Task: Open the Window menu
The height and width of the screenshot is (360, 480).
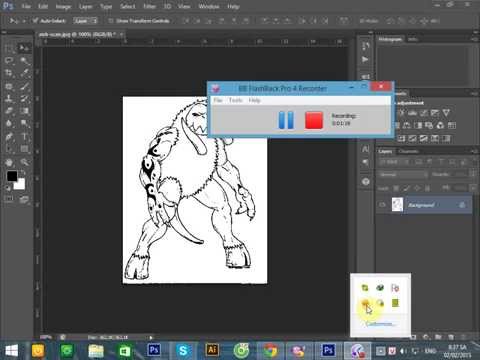Action: [x=208, y=6]
